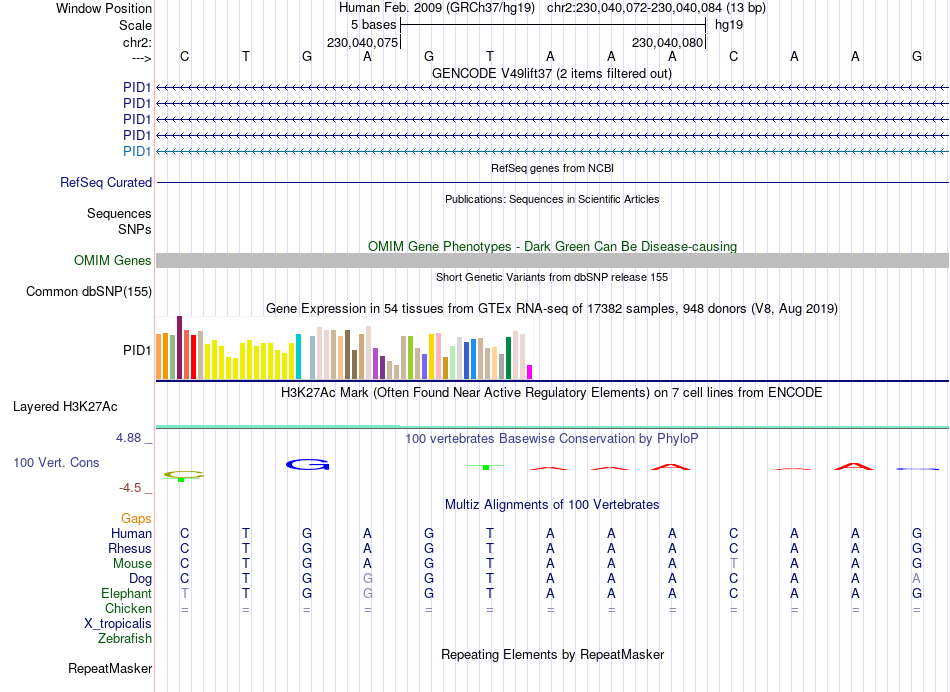Click 'Repeating Elements by RepeatMasker' title
Viewport: 950px width, 692px height.
pyautogui.click(x=552, y=654)
